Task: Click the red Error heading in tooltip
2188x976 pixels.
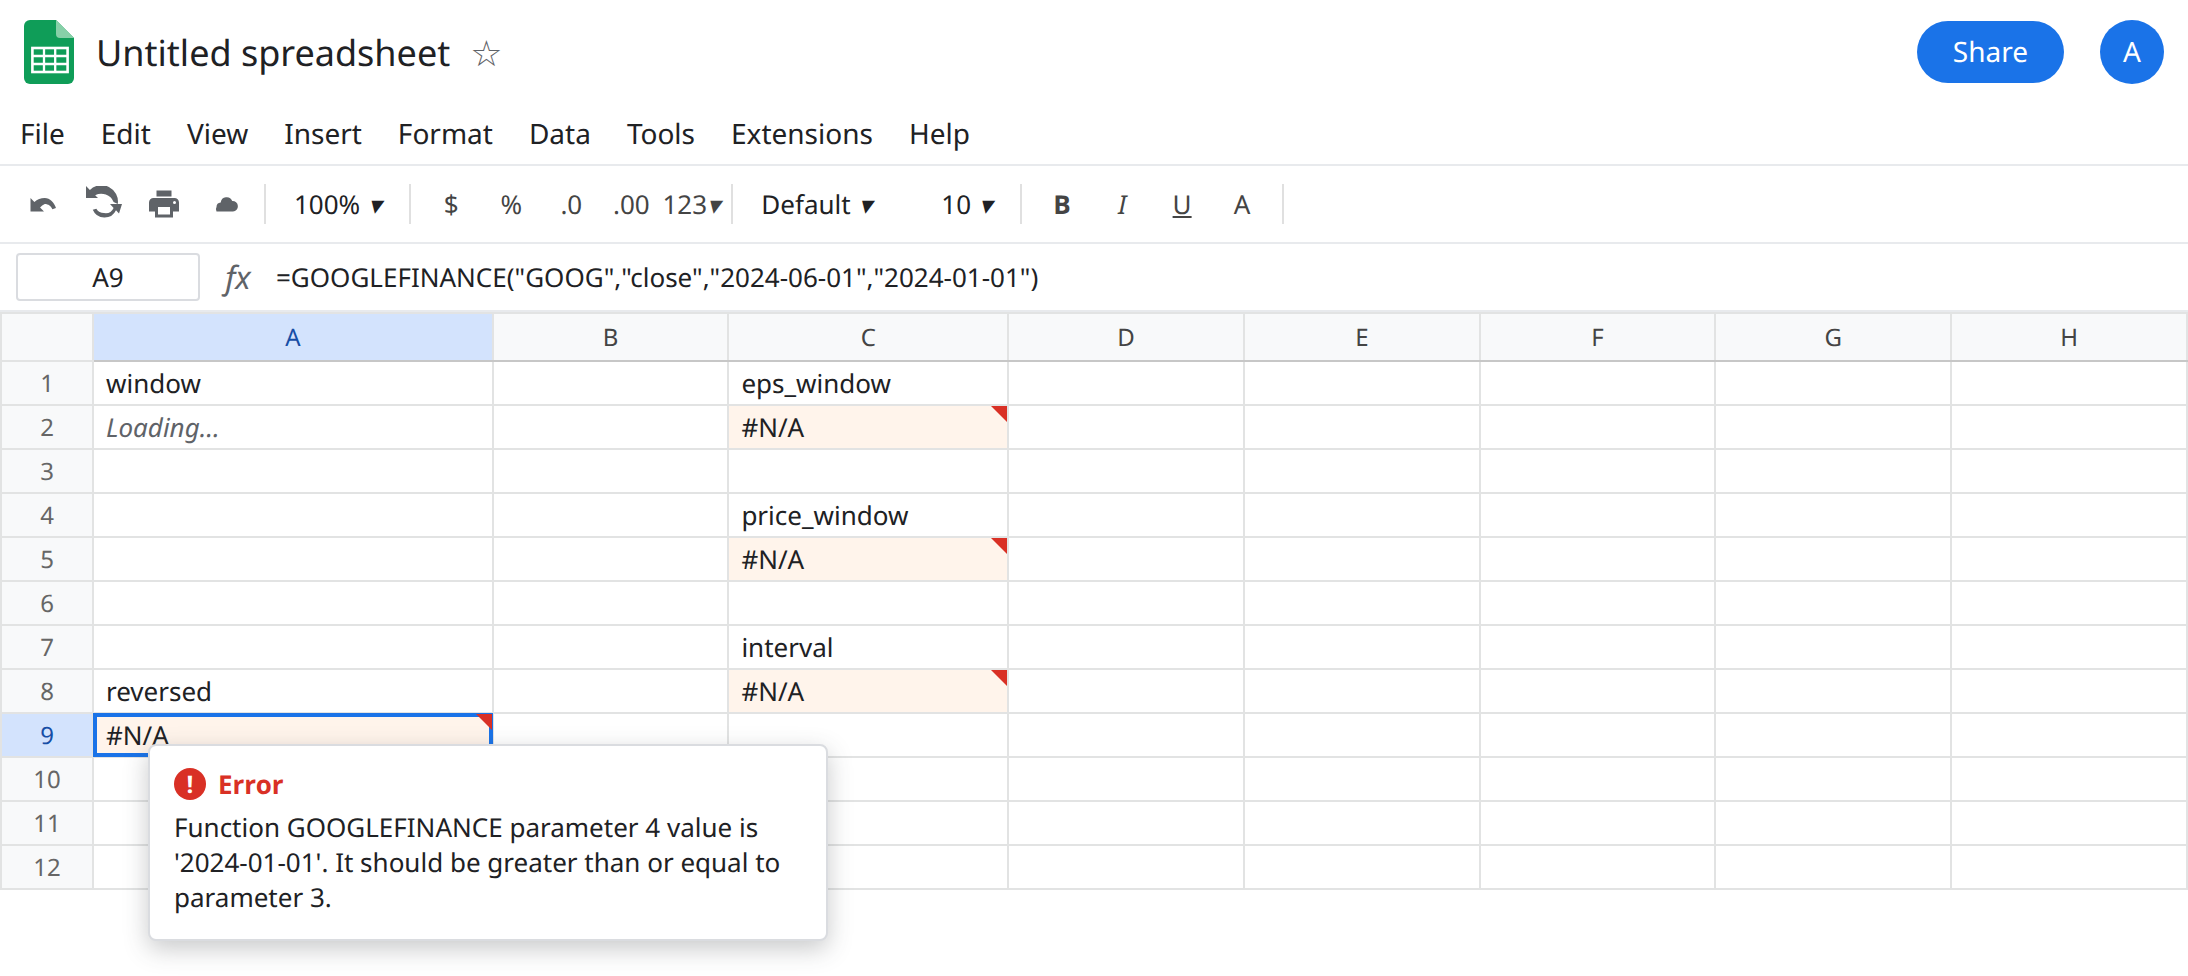Action: 250,785
